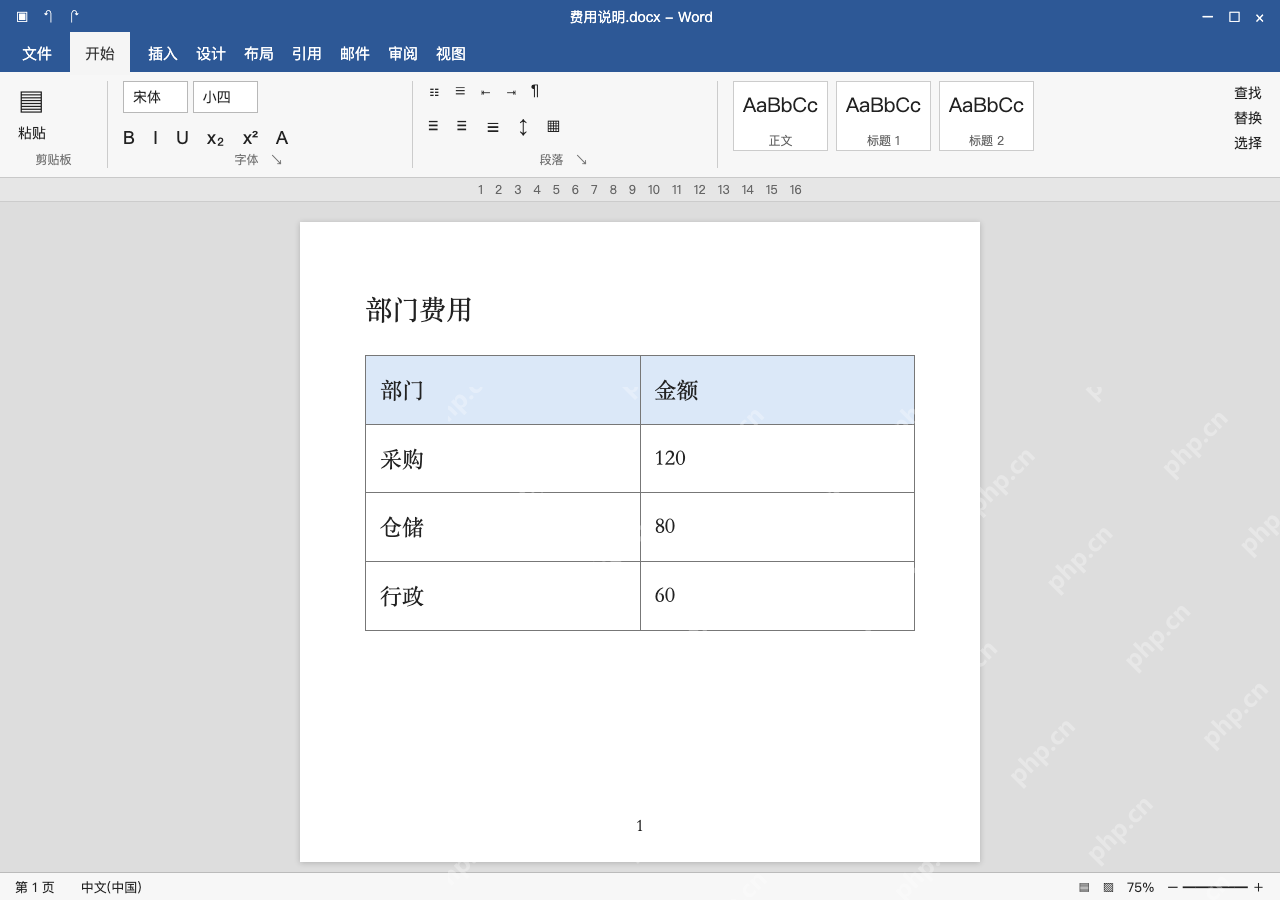Click the 选择 button

pyautogui.click(x=1248, y=143)
